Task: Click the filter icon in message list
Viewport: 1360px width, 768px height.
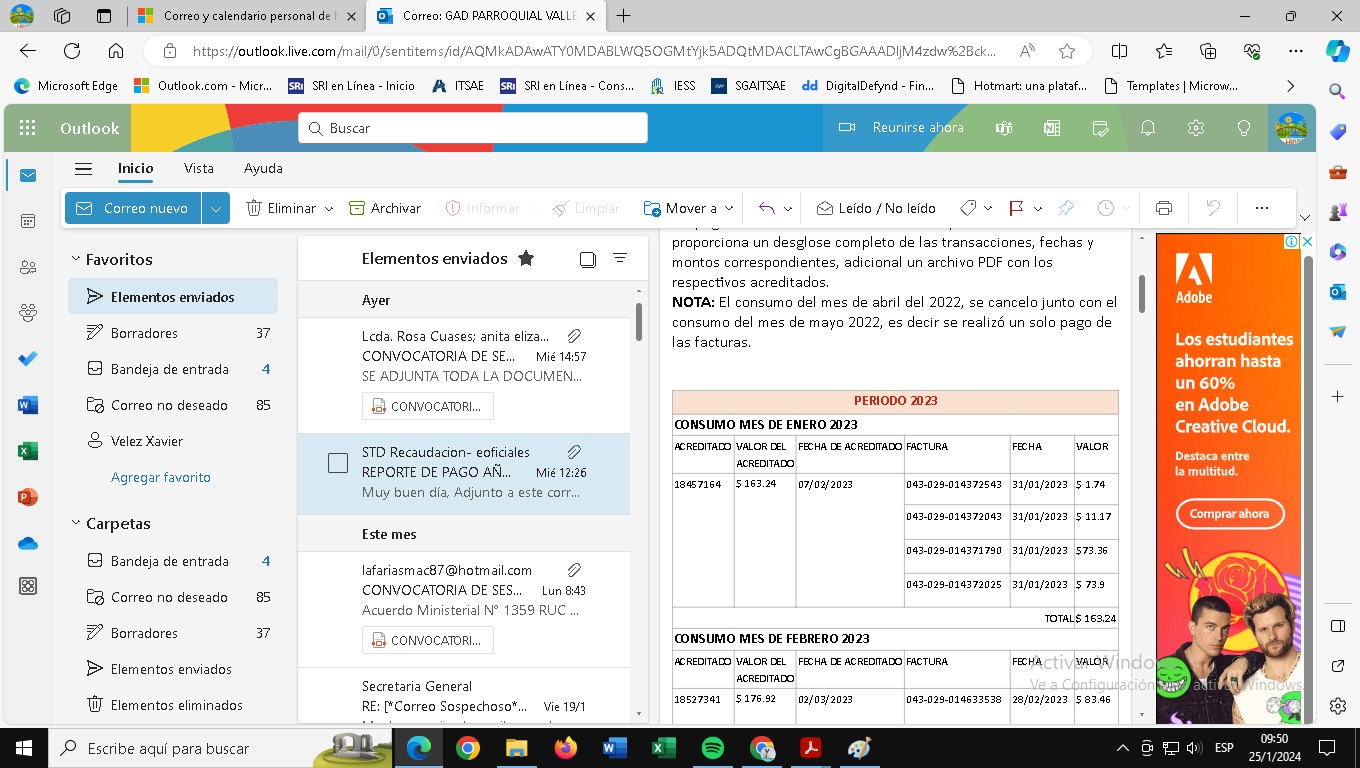Action: pos(619,258)
